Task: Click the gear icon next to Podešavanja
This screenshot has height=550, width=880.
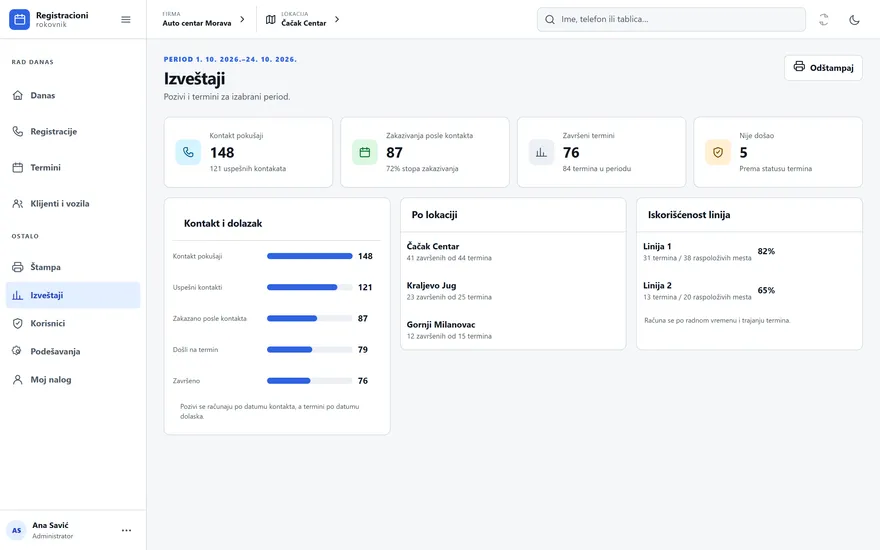Action: [18, 351]
